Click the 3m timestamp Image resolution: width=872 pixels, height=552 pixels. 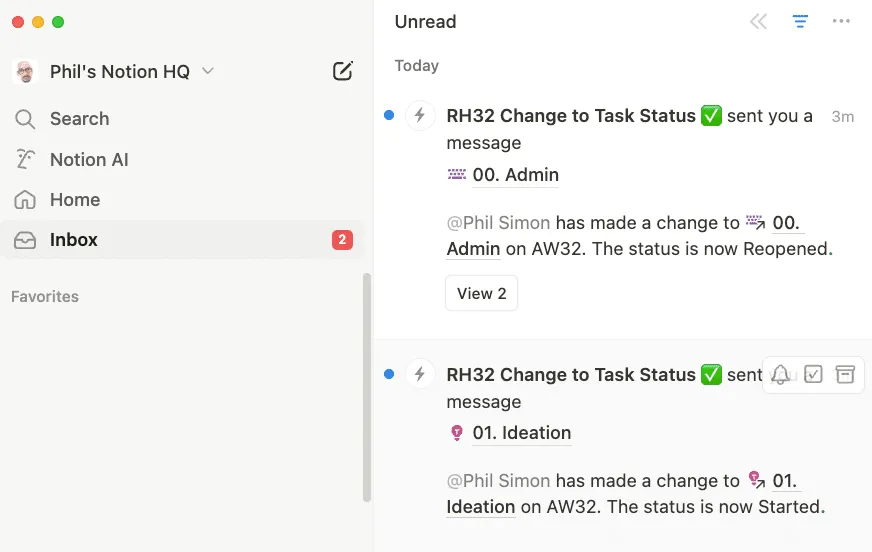(843, 117)
